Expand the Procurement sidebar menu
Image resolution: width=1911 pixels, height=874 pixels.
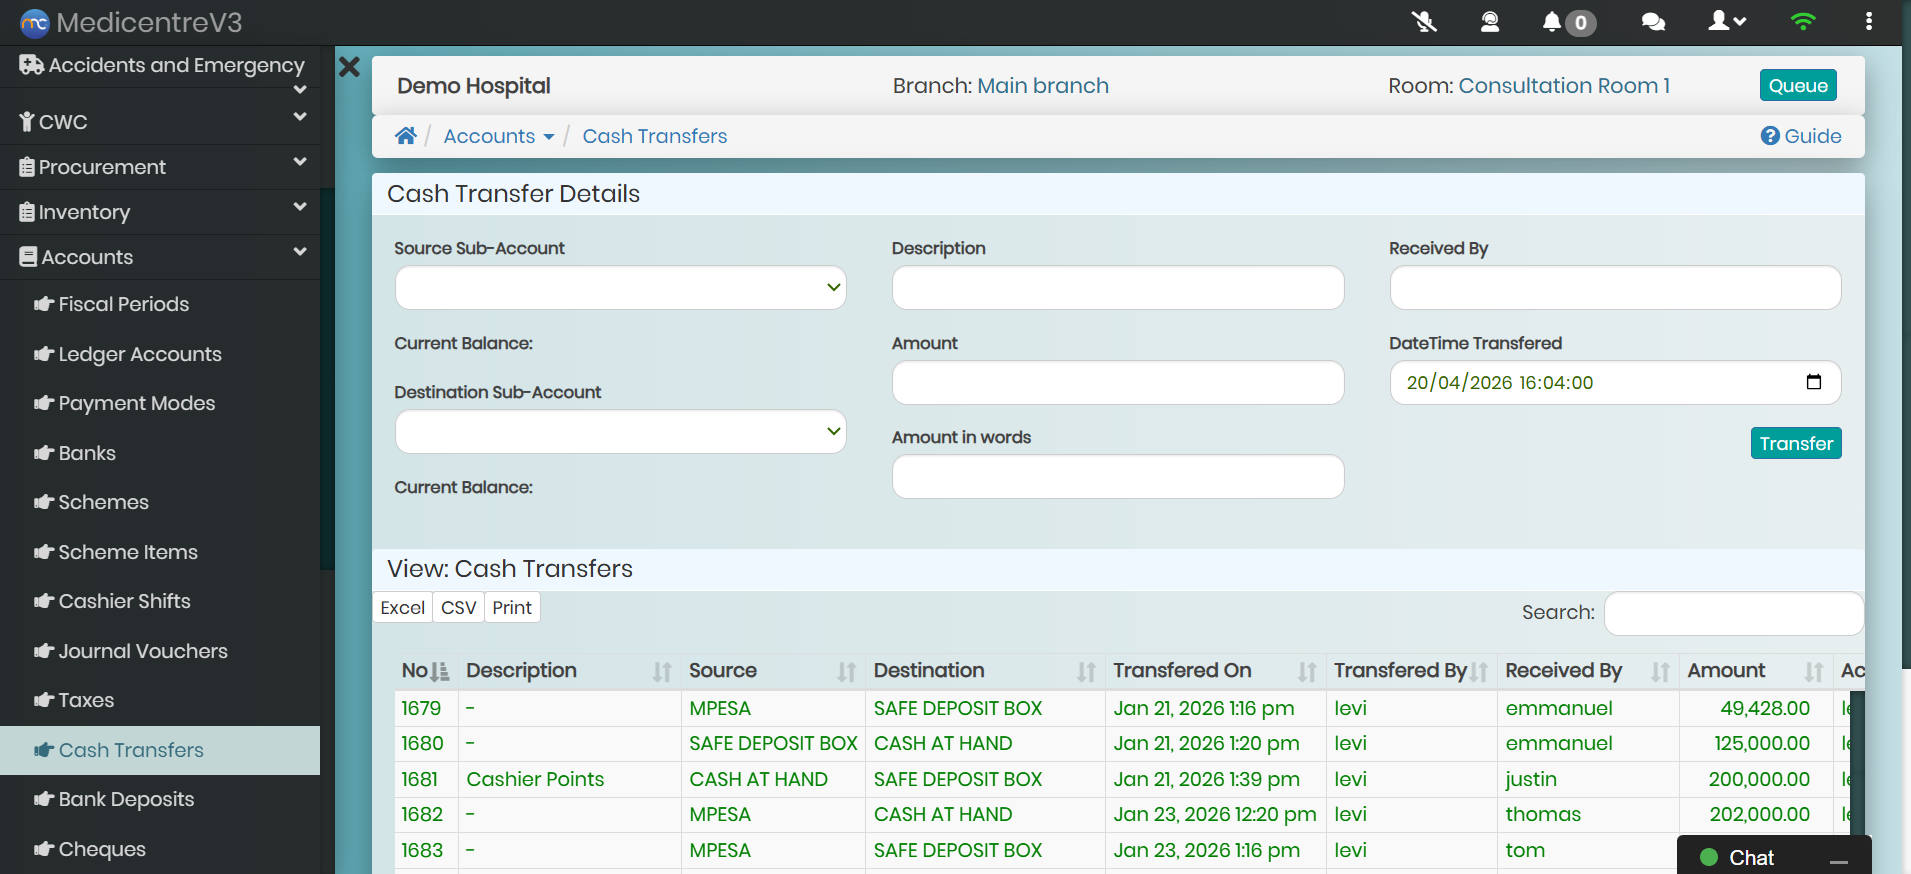160,167
